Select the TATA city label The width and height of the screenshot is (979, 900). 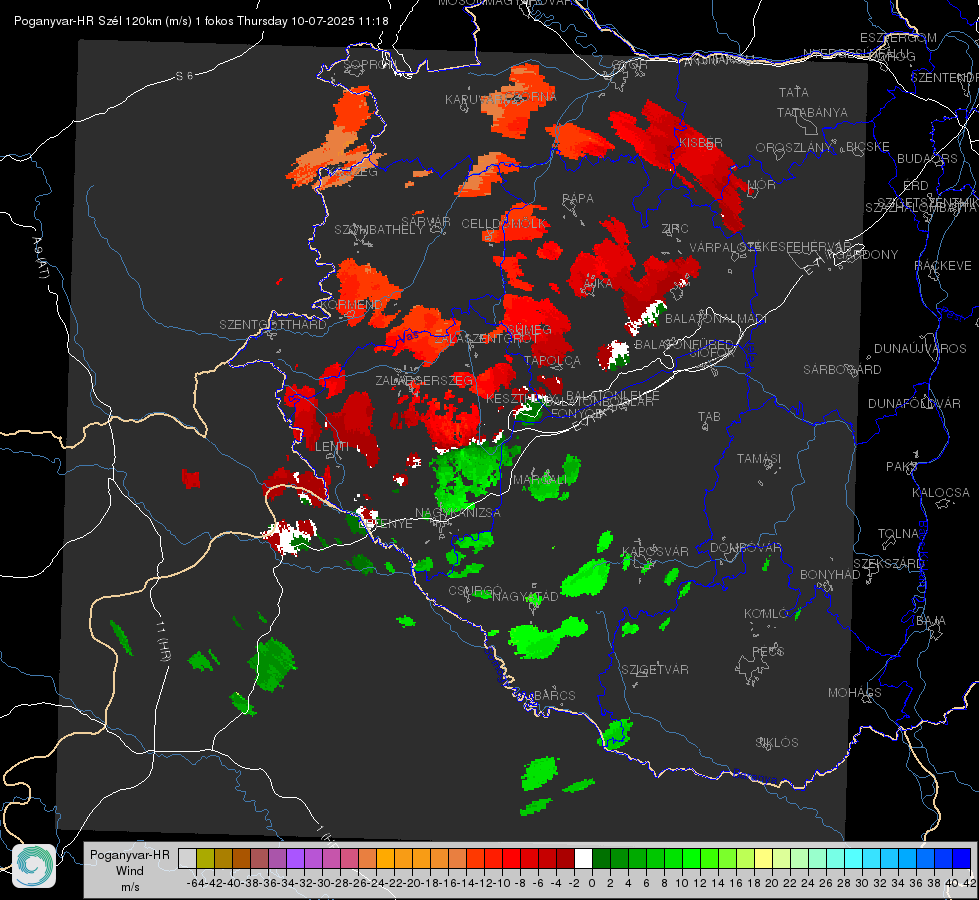[794, 92]
